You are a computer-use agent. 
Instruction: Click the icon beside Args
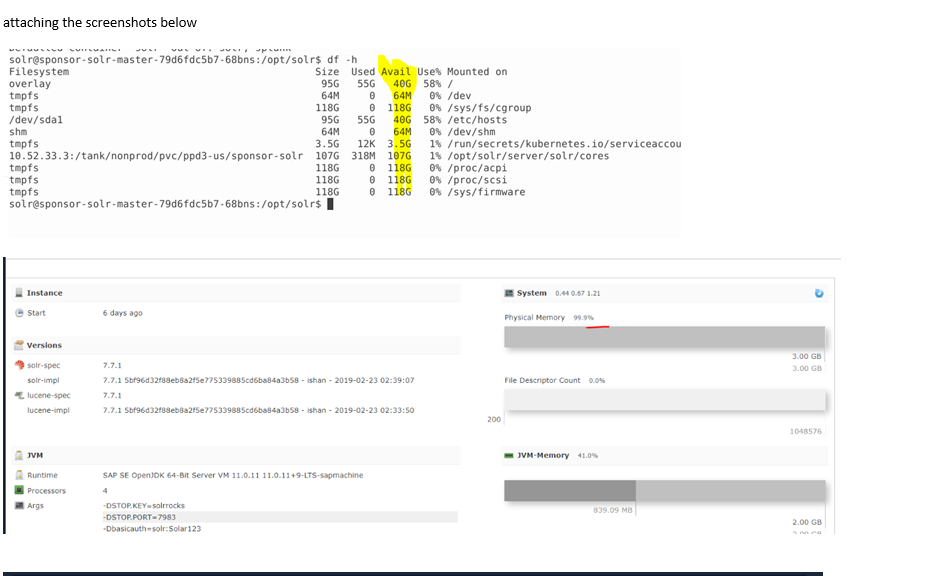click(x=19, y=506)
